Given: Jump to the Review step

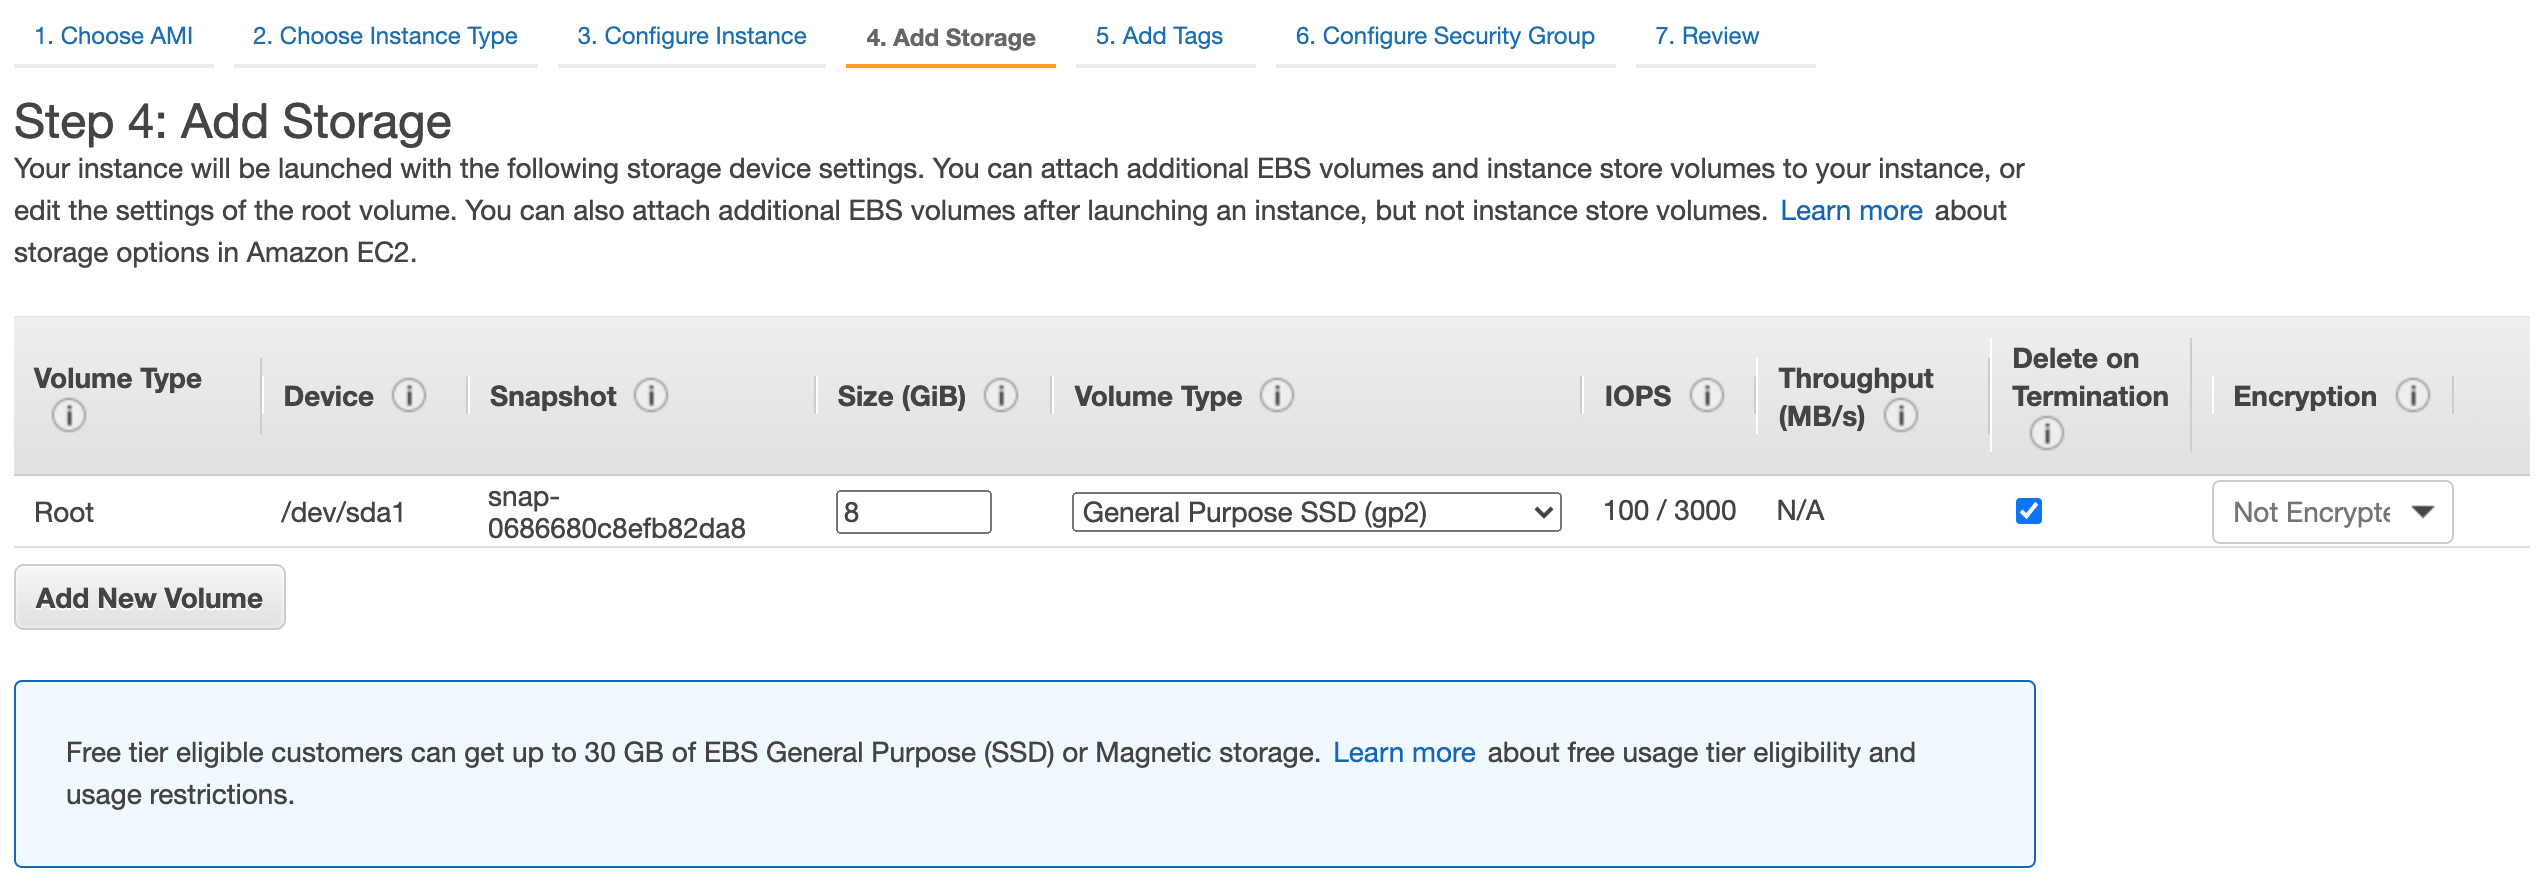Looking at the screenshot, I should point(1706,36).
